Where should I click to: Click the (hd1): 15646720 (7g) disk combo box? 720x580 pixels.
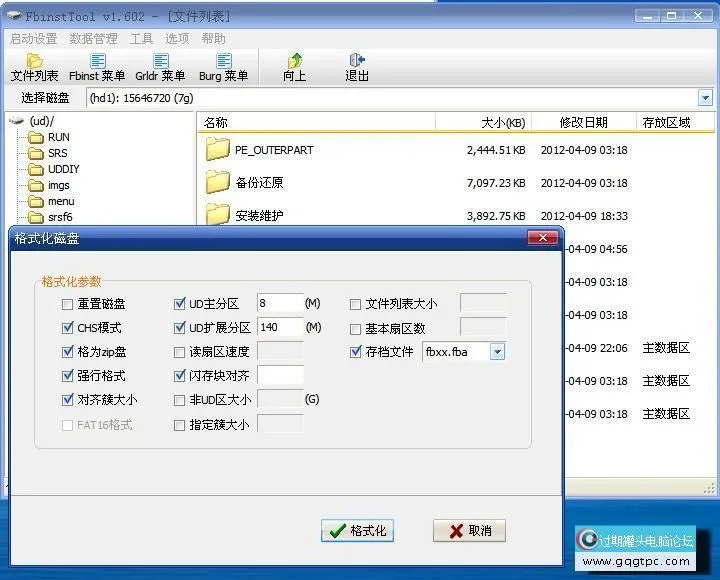pos(399,98)
